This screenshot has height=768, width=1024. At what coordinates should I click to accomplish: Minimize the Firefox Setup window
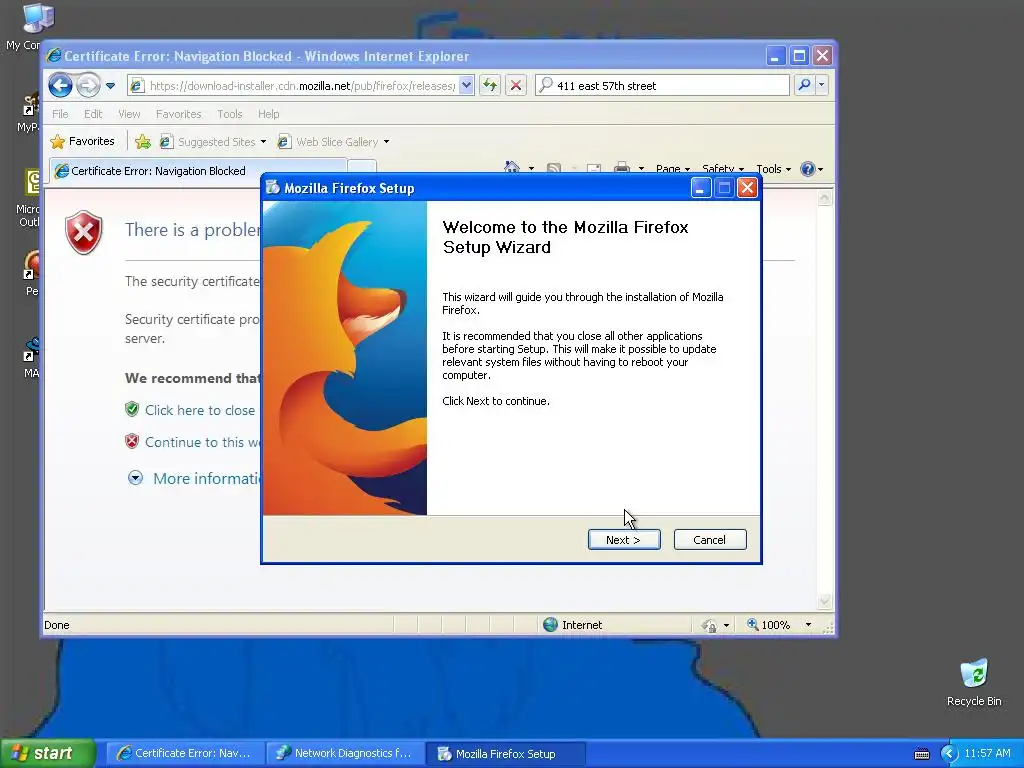coord(701,188)
